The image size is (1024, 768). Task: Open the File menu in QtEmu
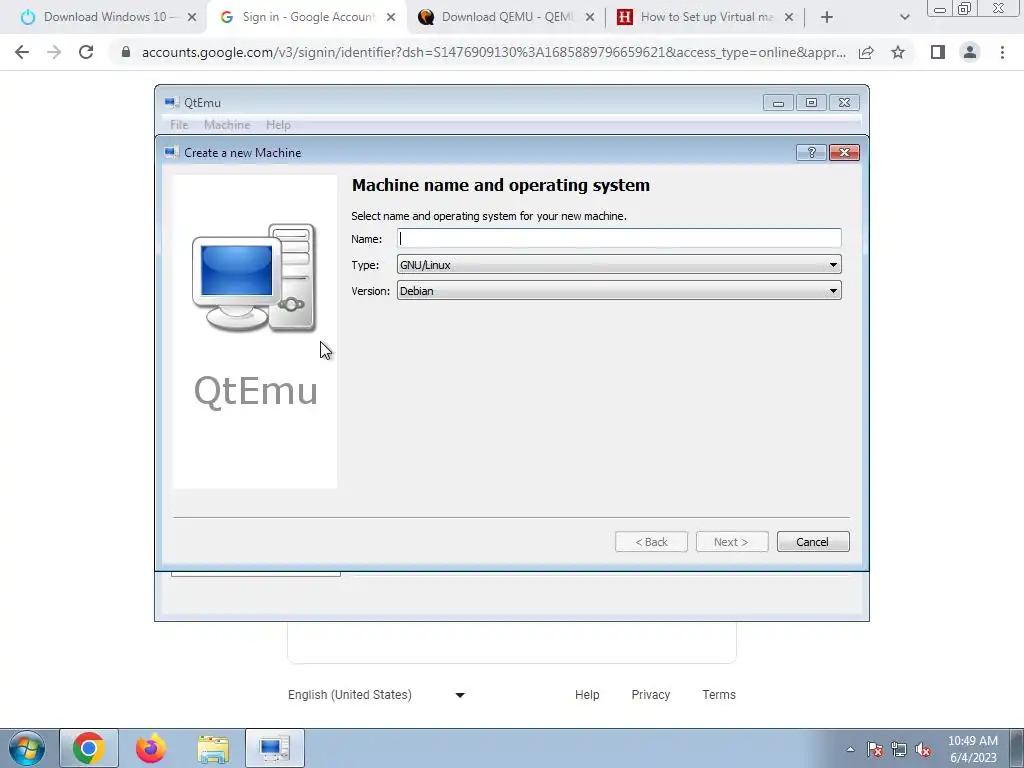[x=179, y=125]
